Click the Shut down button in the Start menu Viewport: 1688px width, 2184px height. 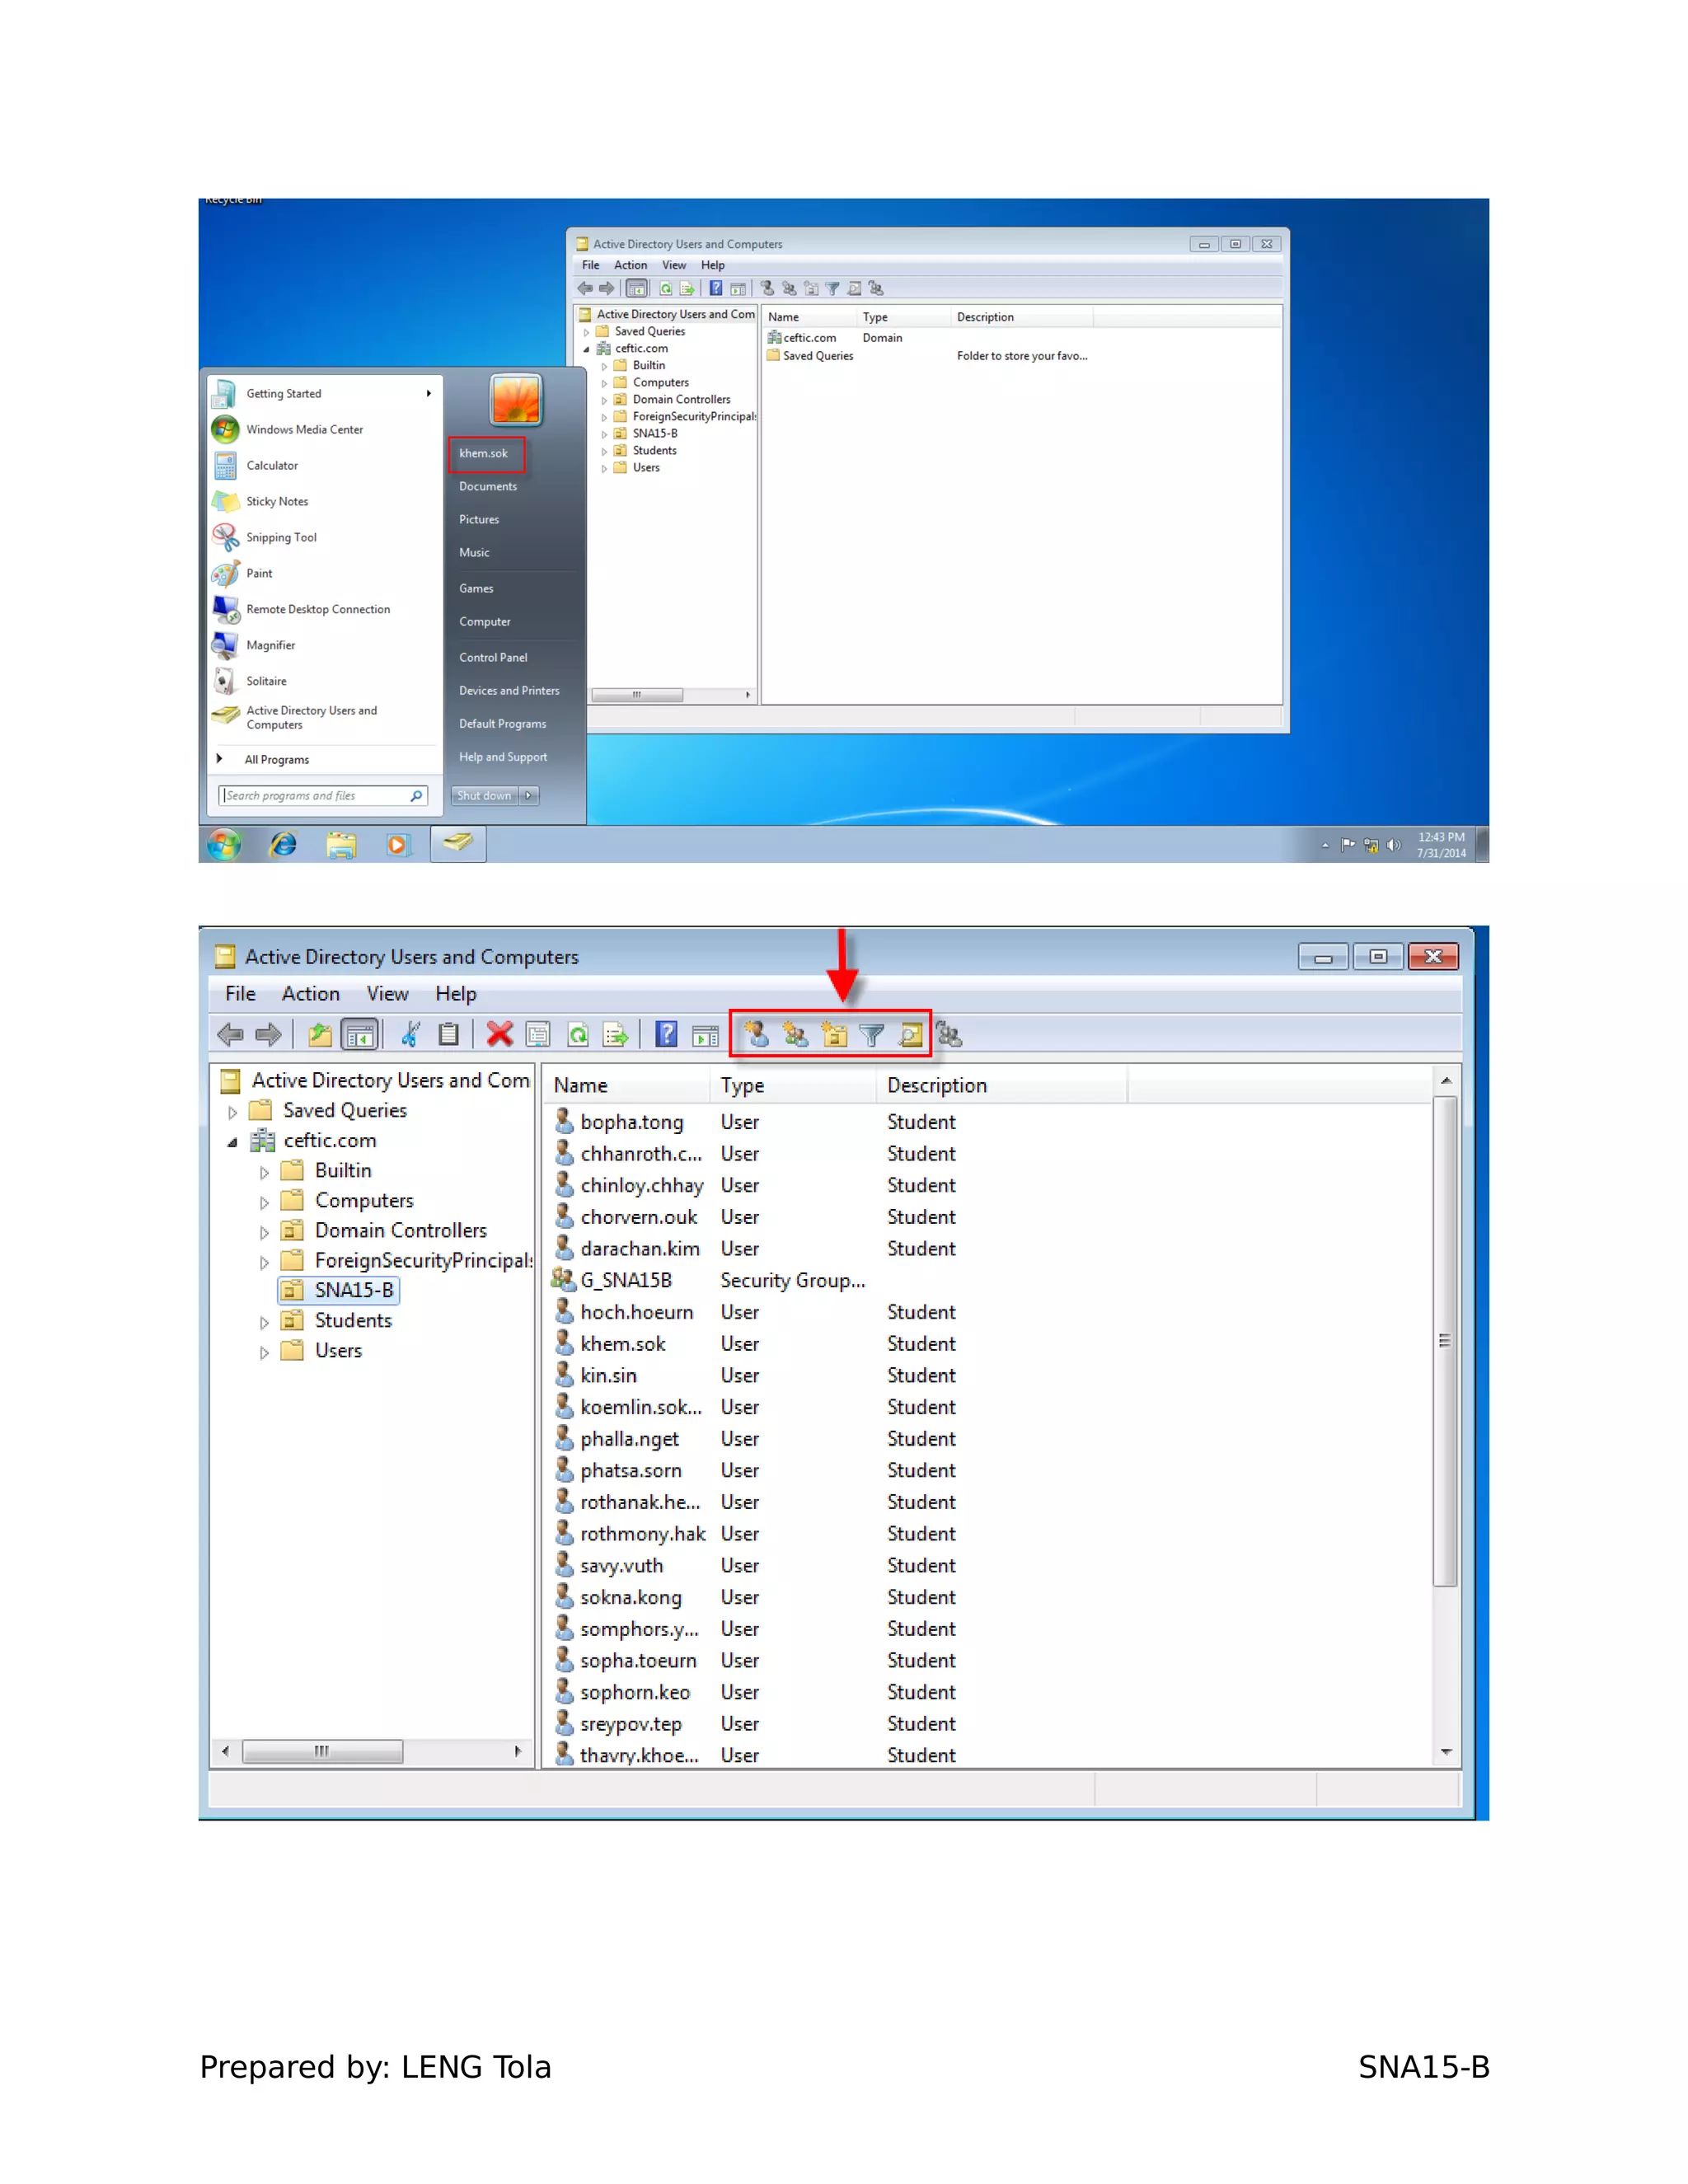(x=484, y=796)
